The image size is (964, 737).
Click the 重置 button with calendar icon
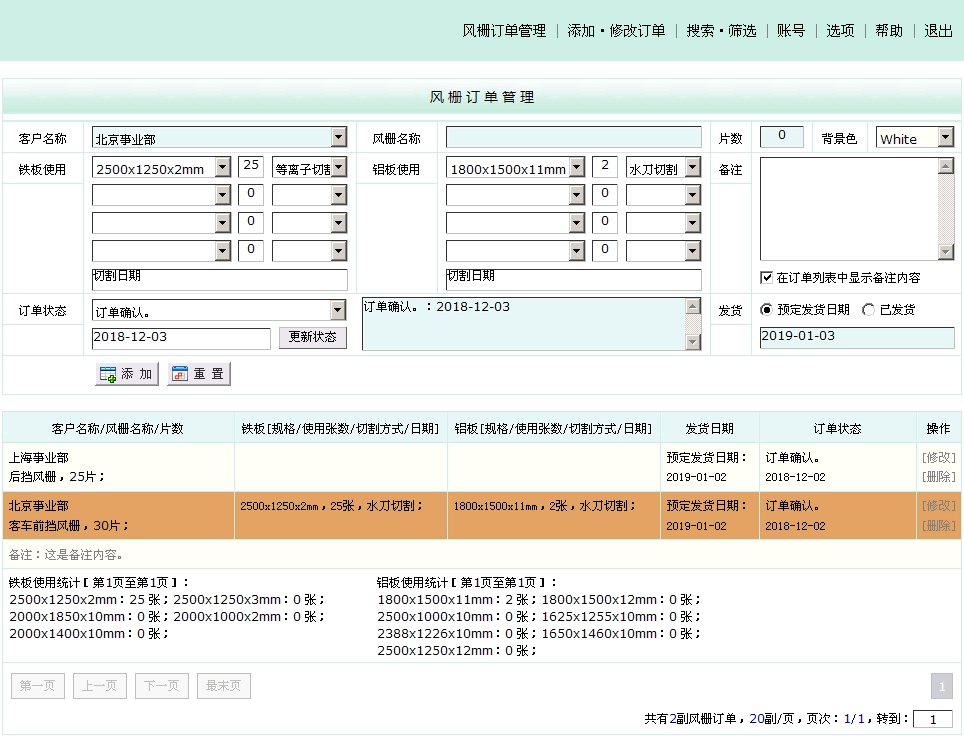[199, 374]
